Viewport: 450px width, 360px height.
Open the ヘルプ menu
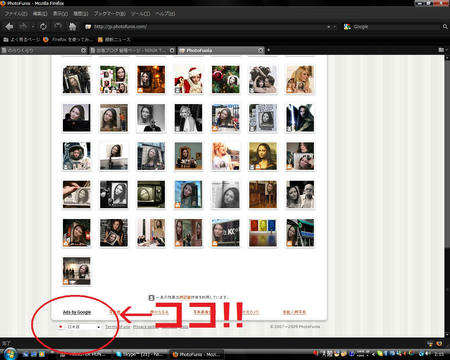[165, 14]
